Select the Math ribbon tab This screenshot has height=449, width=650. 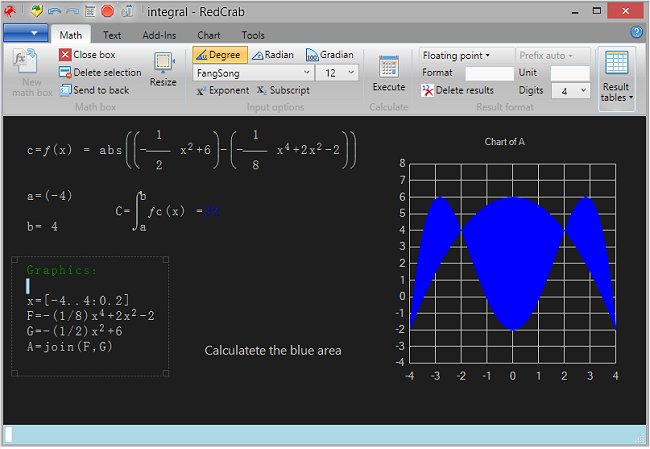point(70,35)
